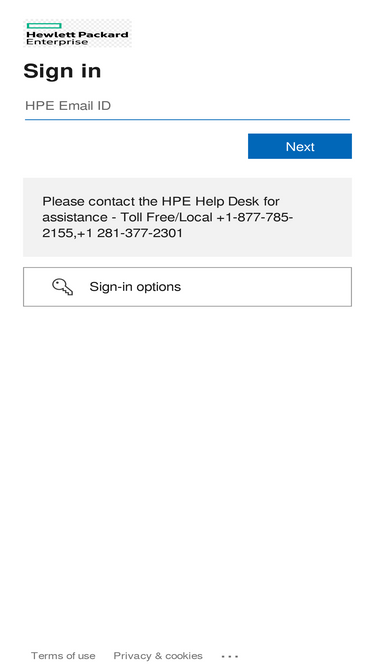
Task: Click the 'Enterprise' word in the logo
Action: tap(57, 42)
